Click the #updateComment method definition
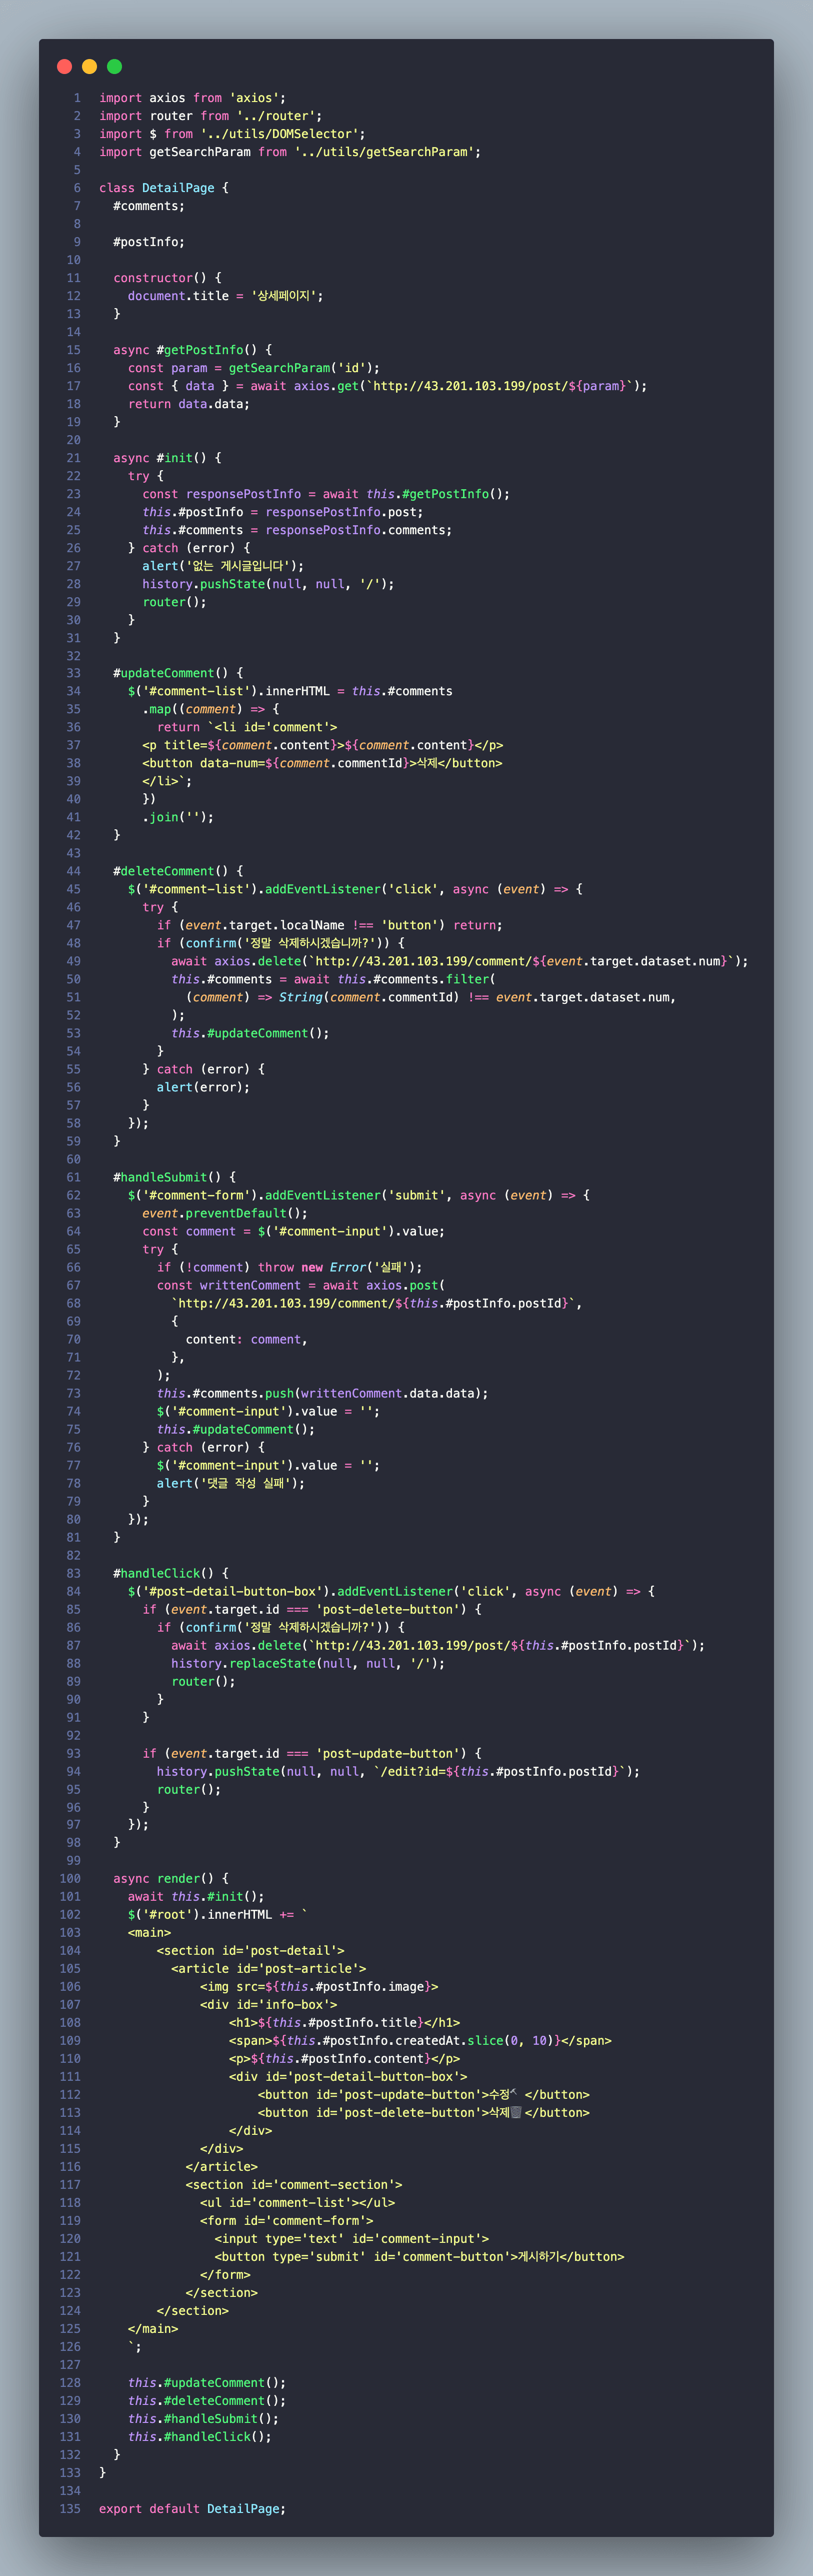The width and height of the screenshot is (813, 2576). click(163, 673)
